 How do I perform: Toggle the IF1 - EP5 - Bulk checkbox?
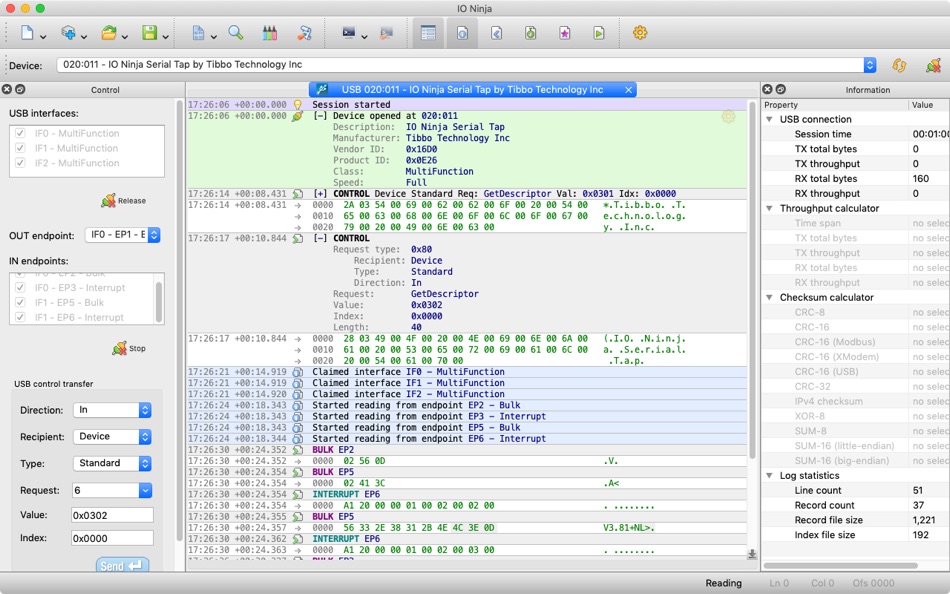click(x=20, y=302)
